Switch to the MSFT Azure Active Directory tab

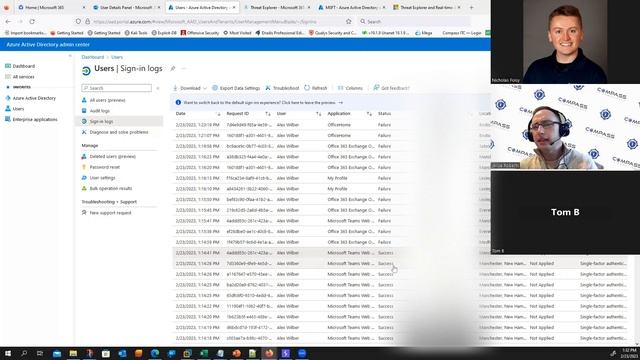351,7
